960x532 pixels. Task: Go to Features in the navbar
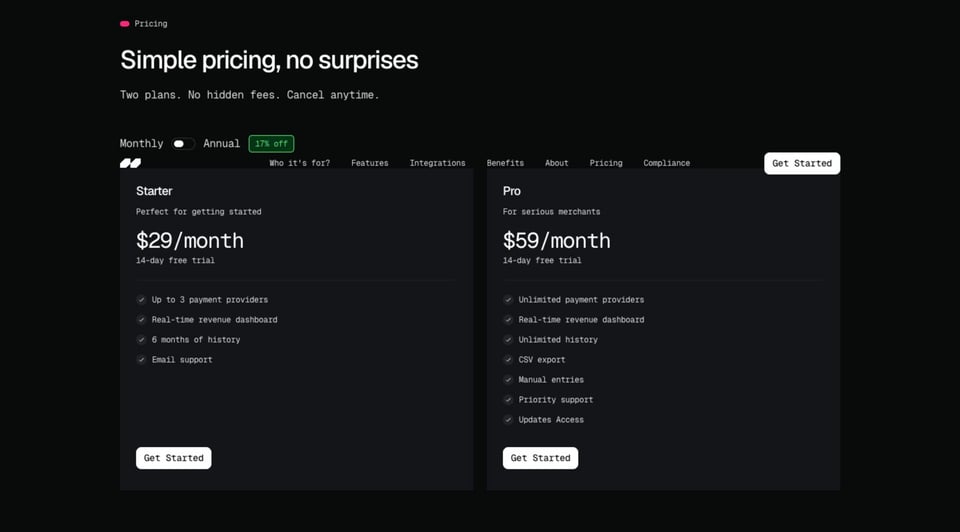[x=370, y=163]
